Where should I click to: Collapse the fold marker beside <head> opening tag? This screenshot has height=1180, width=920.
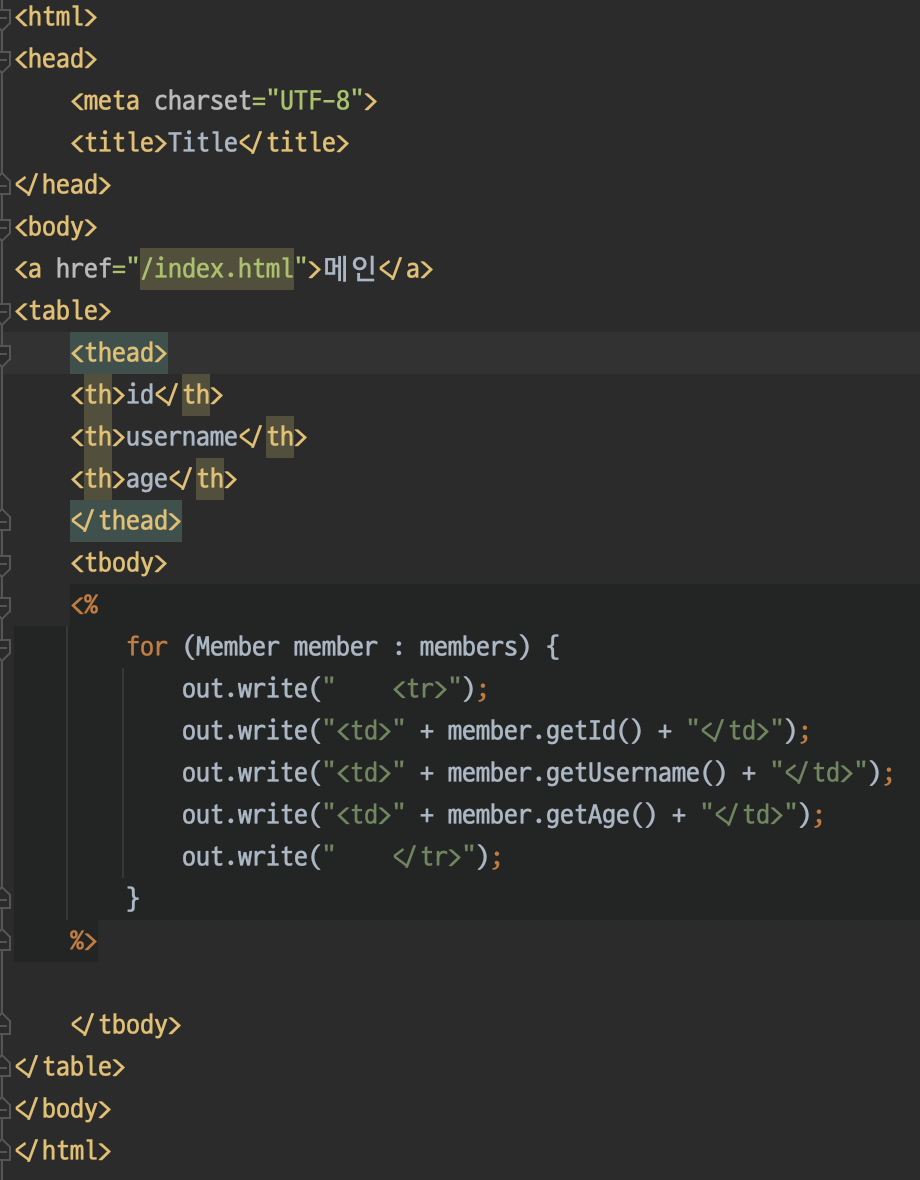(5, 59)
